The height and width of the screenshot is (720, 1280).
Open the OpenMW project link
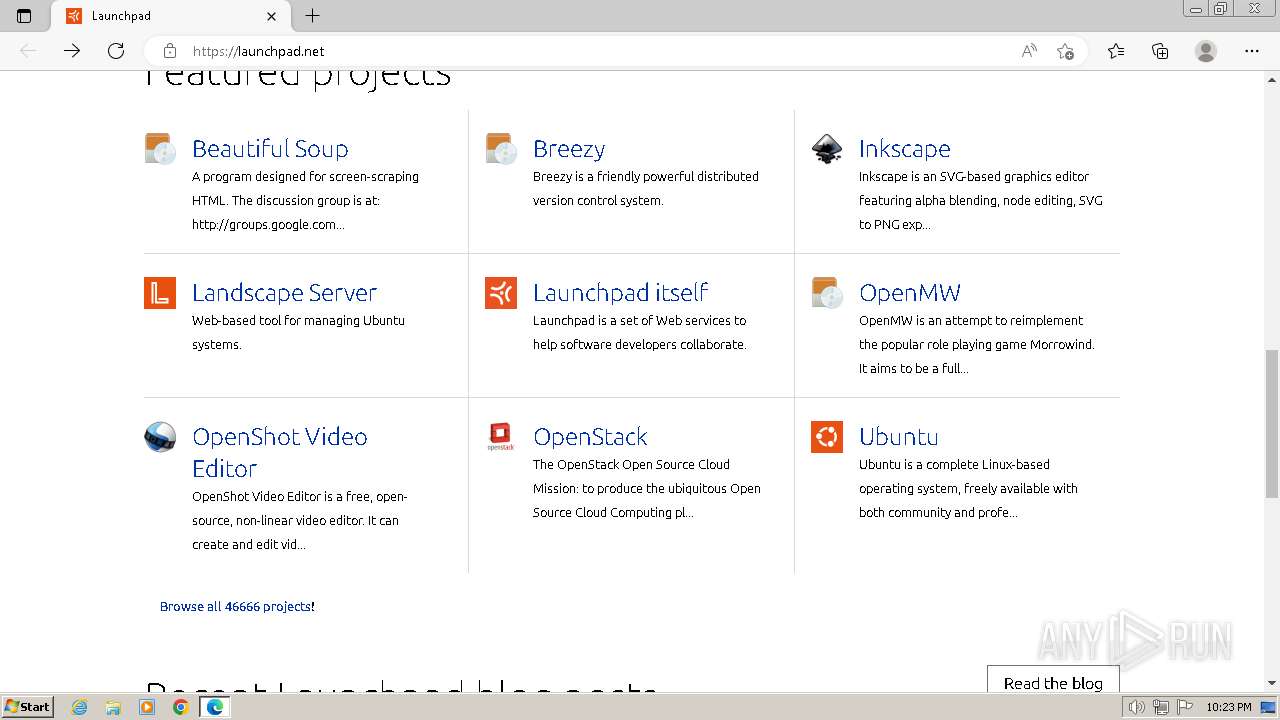coord(910,293)
